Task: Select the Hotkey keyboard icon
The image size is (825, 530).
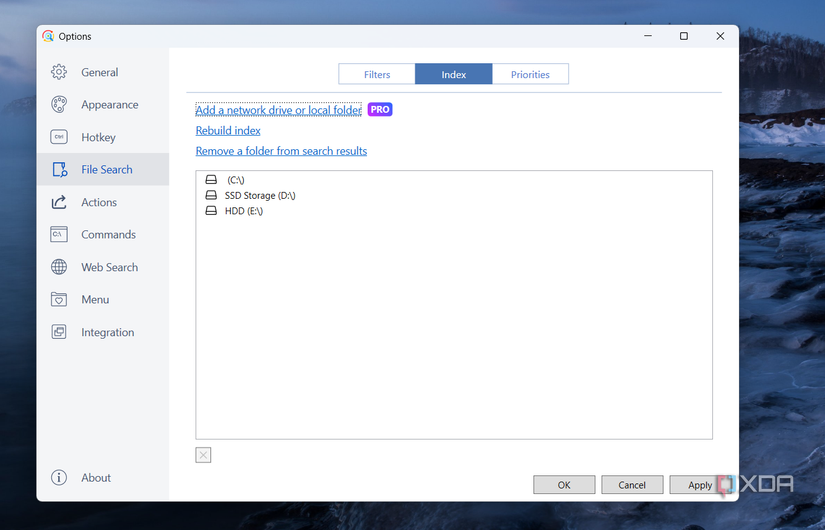Action: point(59,137)
